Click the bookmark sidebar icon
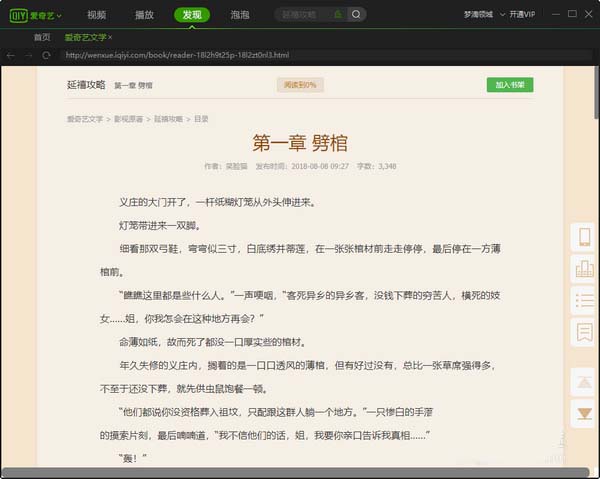The width and height of the screenshot is (600, 479). point(584,332)
